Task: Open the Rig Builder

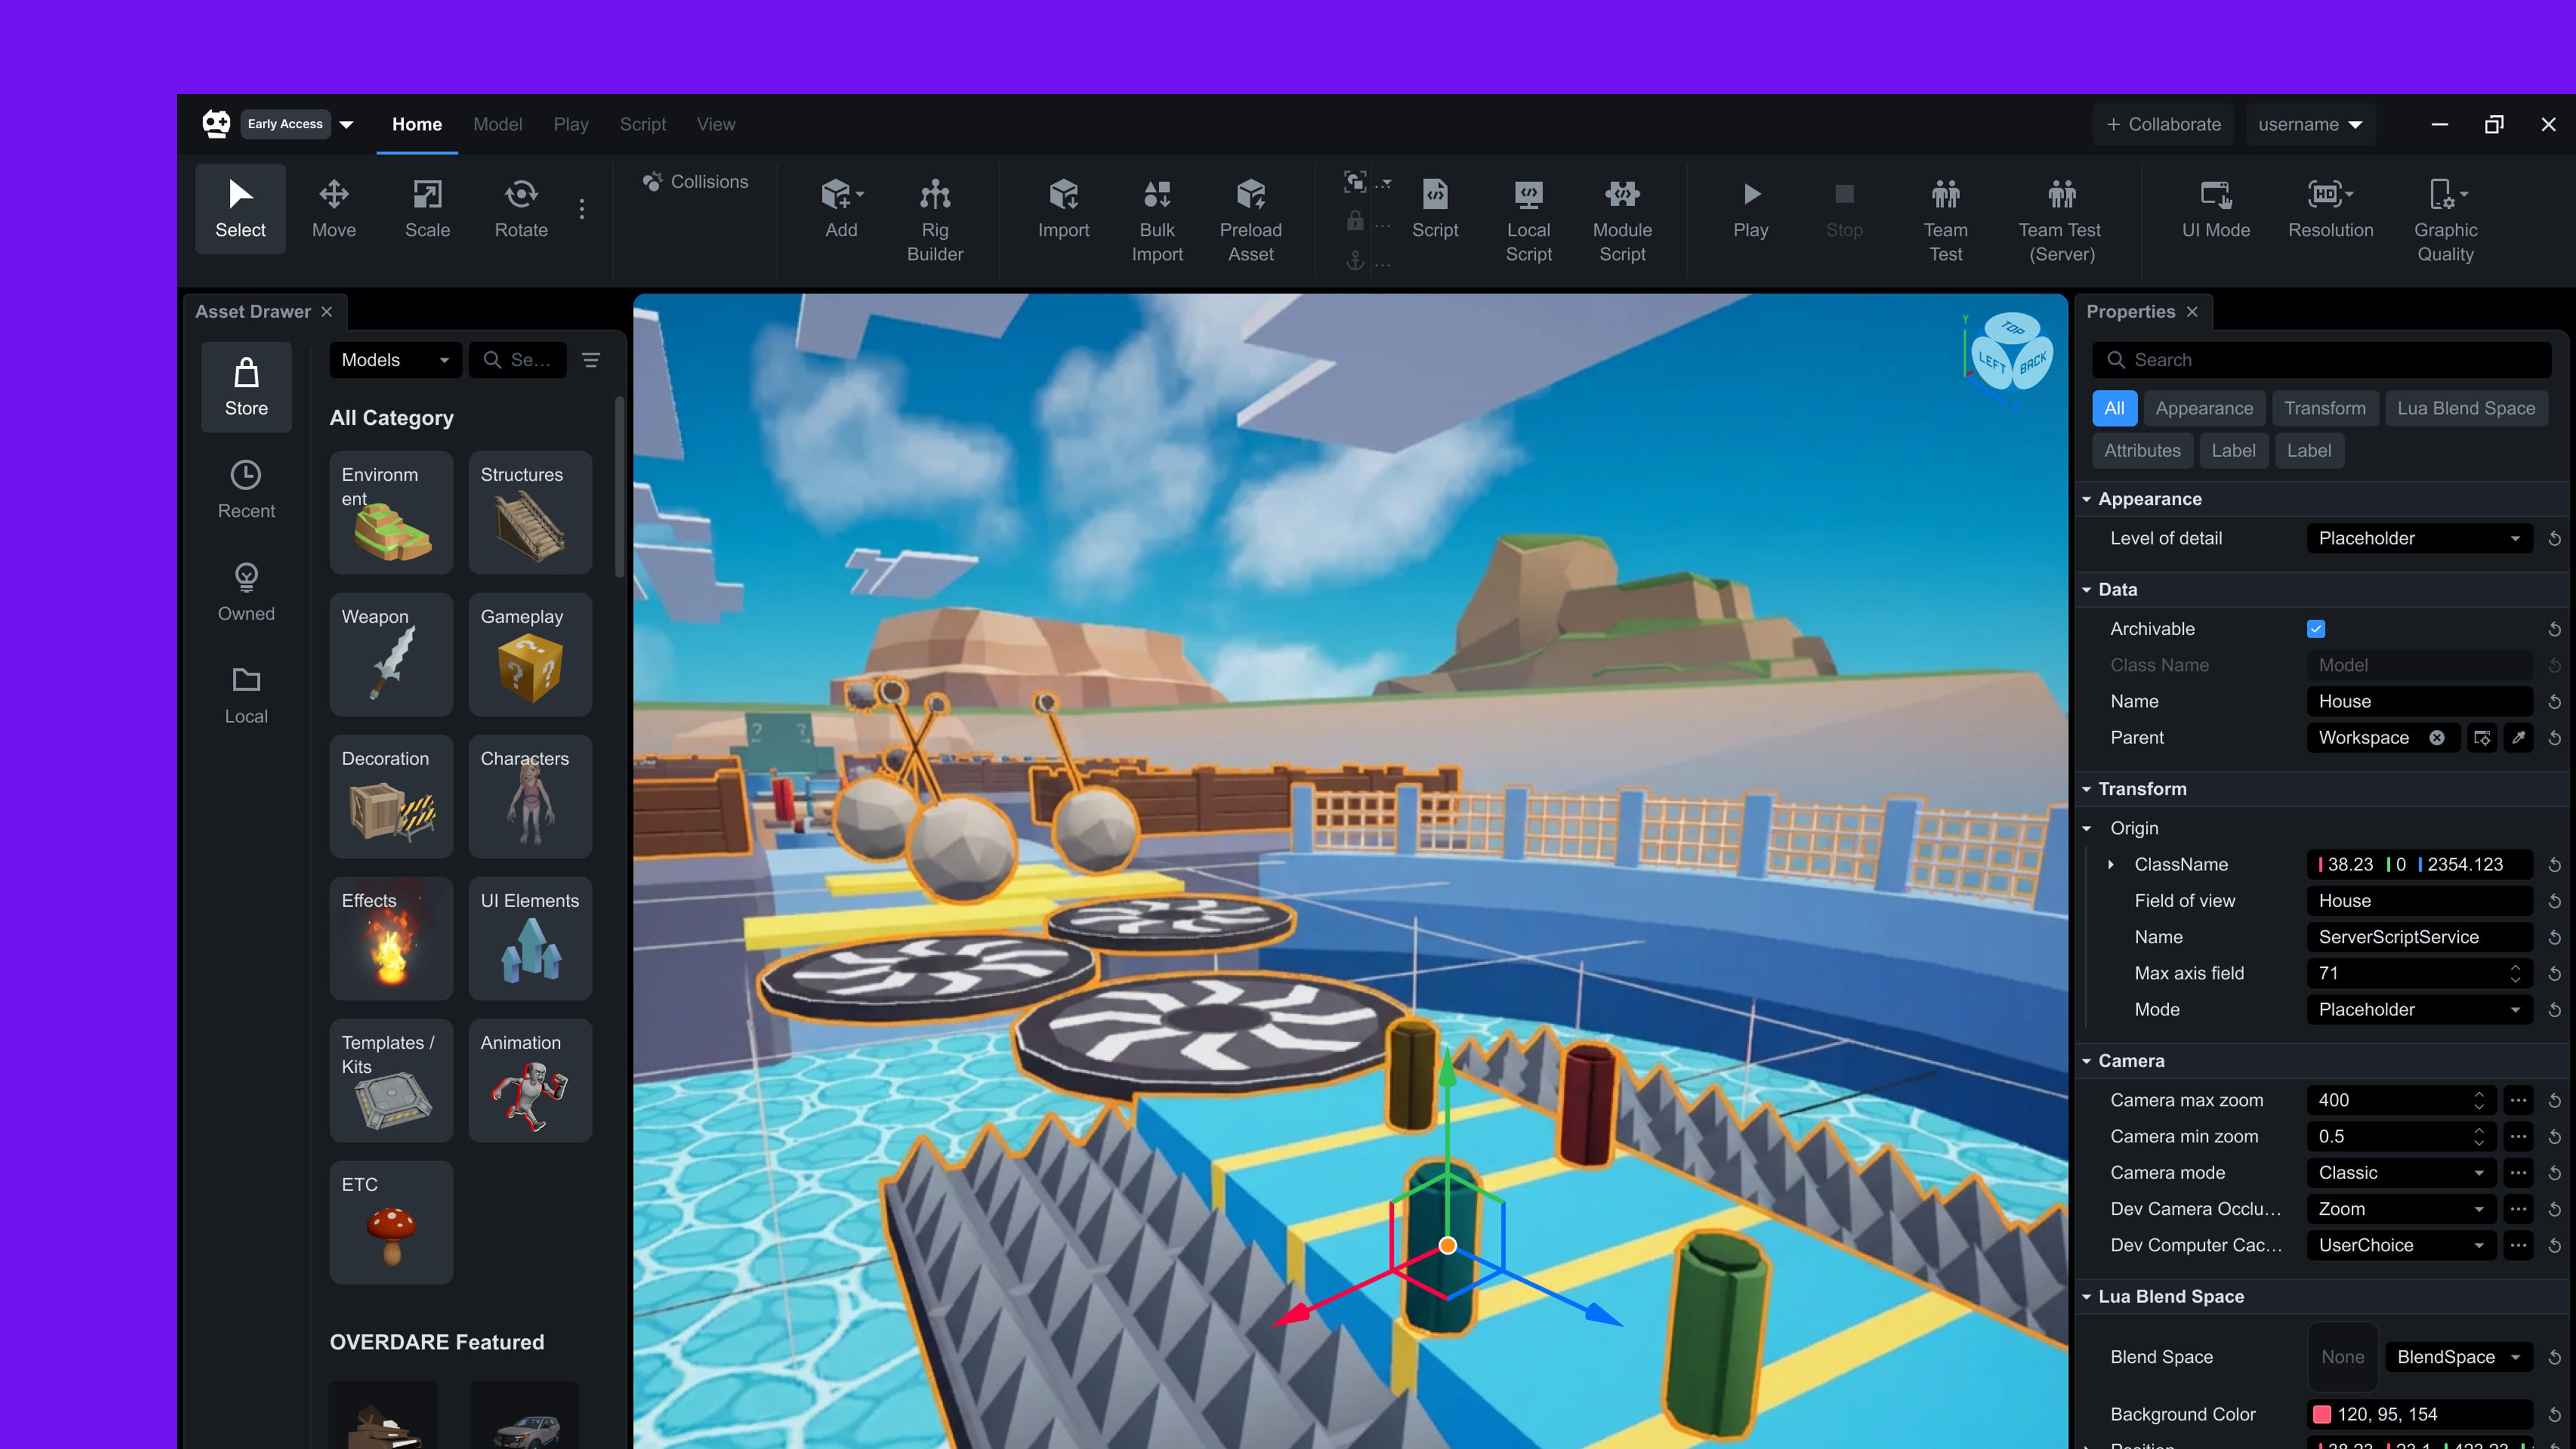Action: click(935, 220)
